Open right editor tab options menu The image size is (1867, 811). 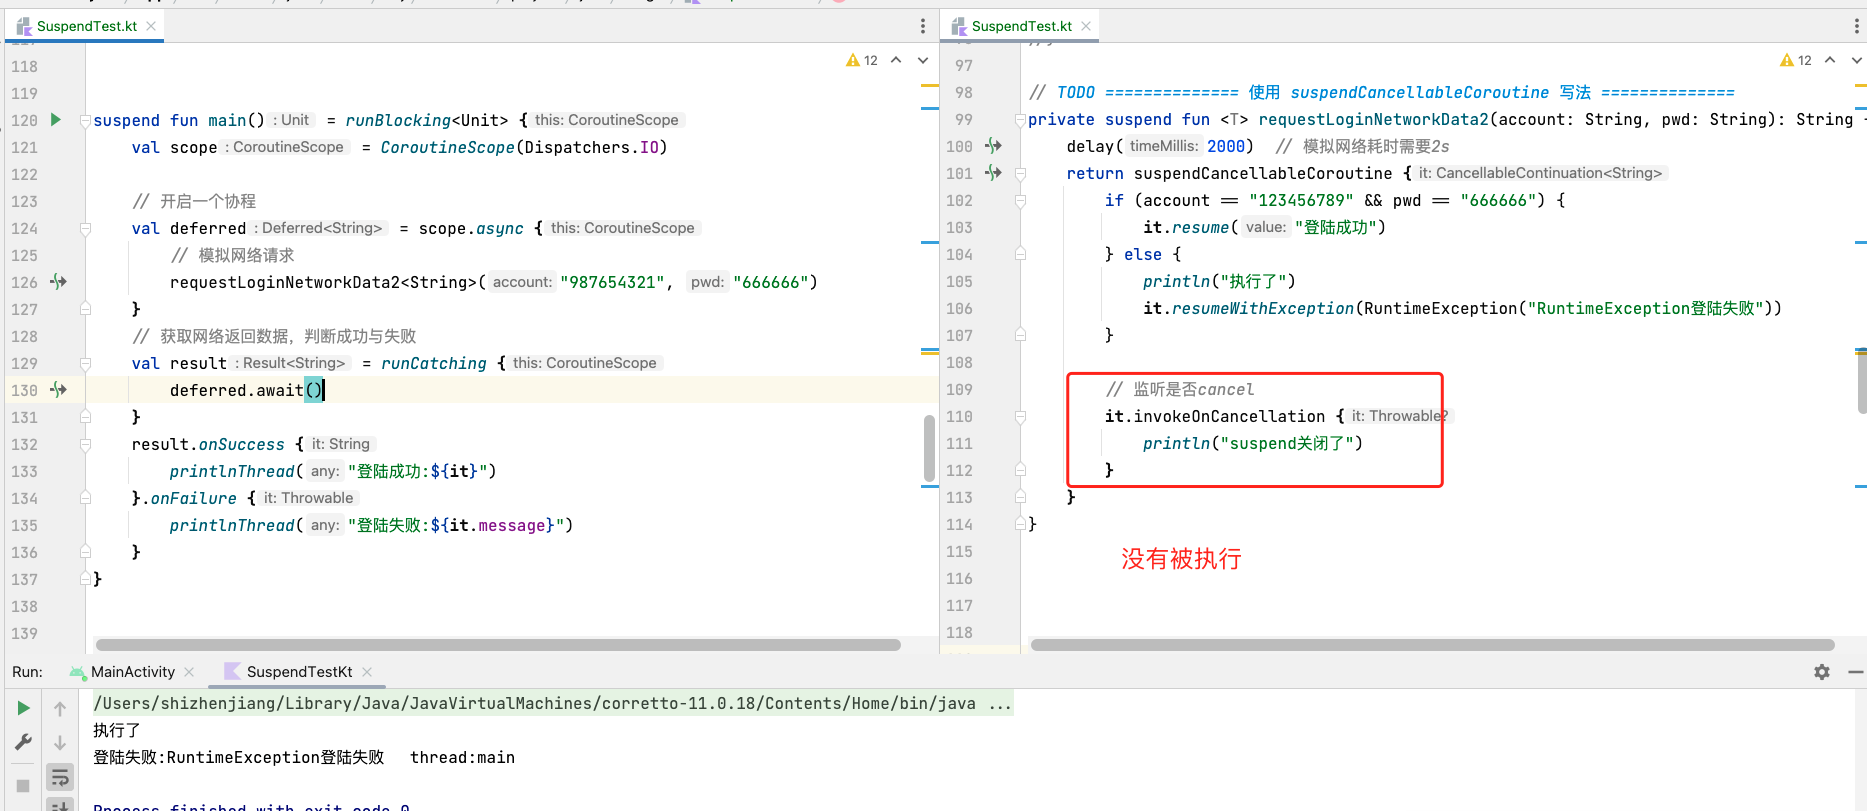pos(1857,26)
